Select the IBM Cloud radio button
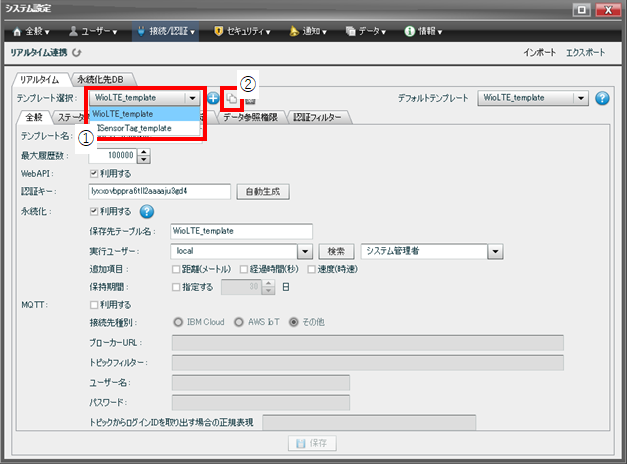 (178, 322)
